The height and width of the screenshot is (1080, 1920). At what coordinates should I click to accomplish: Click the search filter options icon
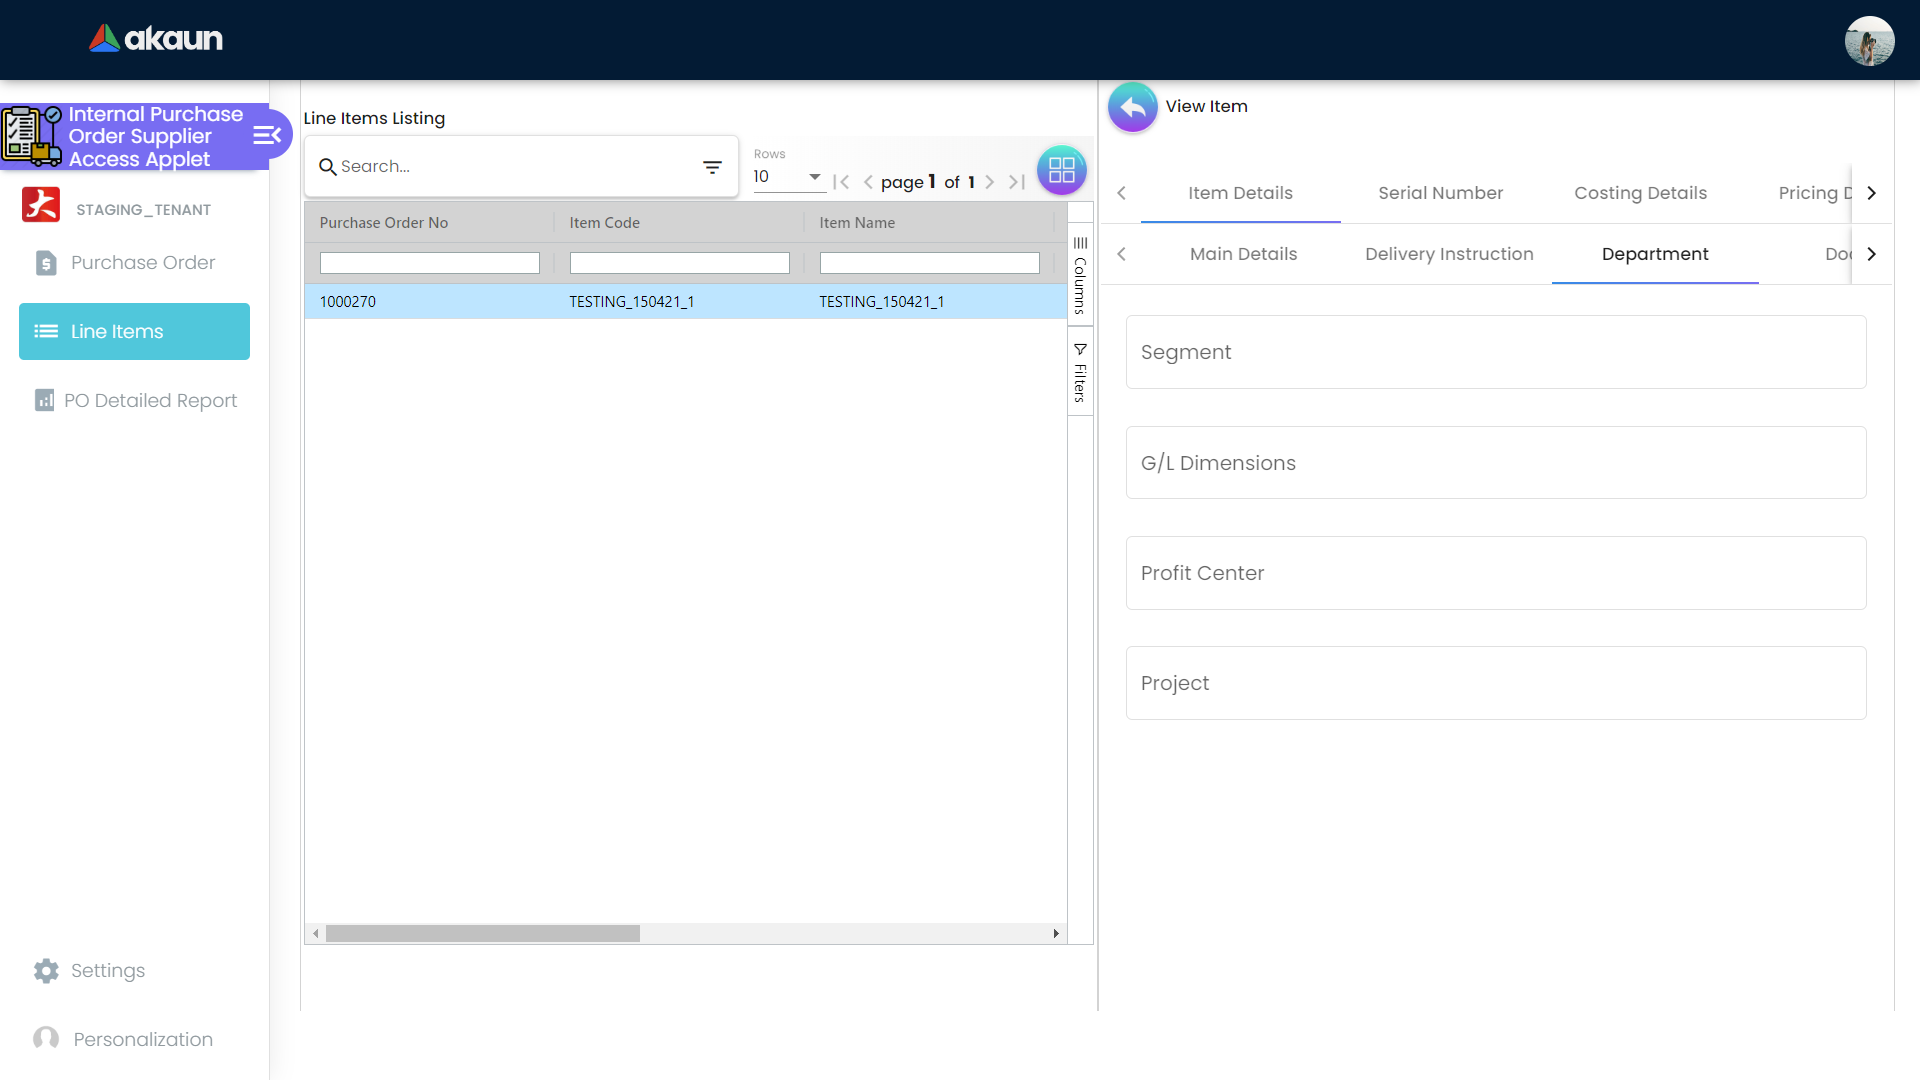(x=712, y=167)
